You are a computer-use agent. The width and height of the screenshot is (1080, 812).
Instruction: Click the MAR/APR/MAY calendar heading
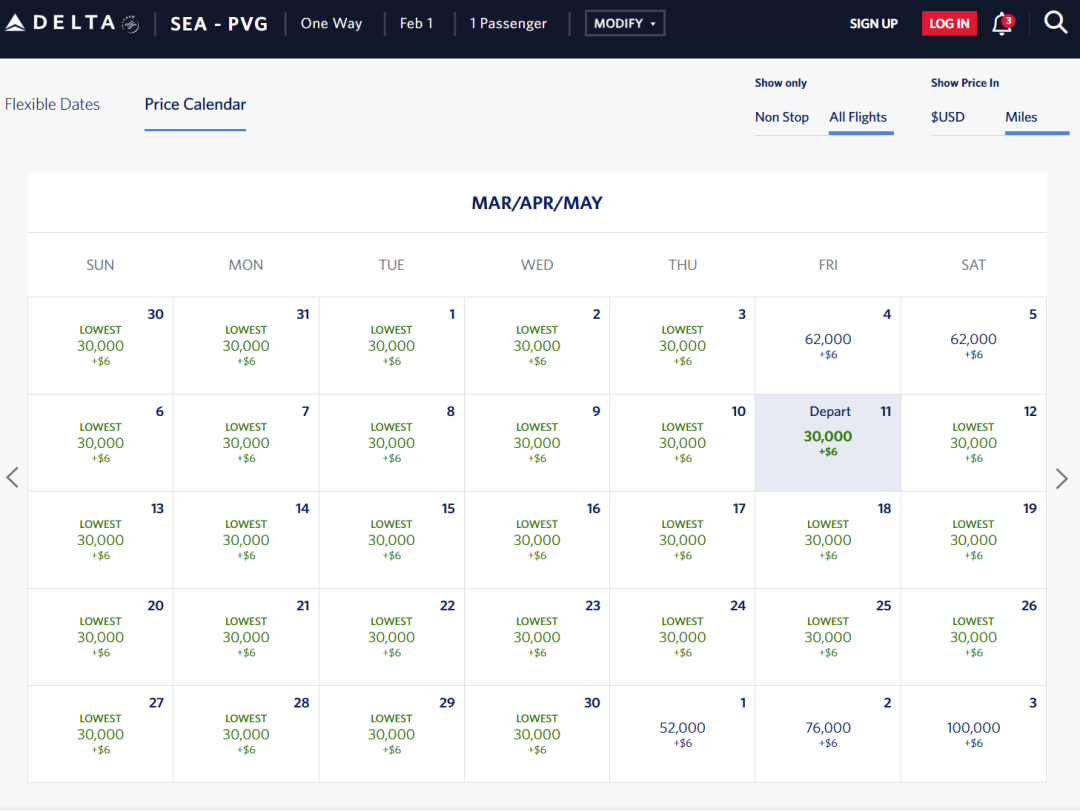(x=537, y=203)
